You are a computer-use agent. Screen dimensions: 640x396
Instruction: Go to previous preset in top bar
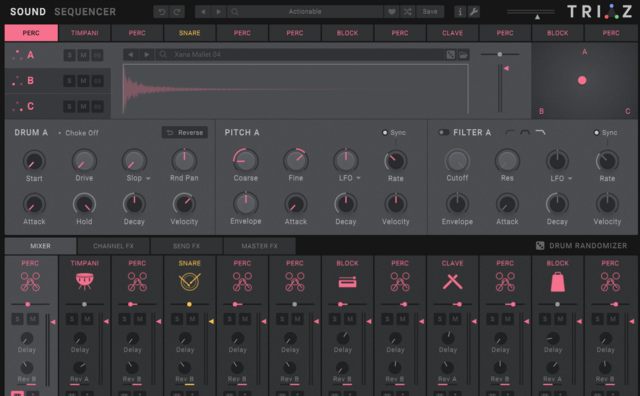click(x=203, y=12)
